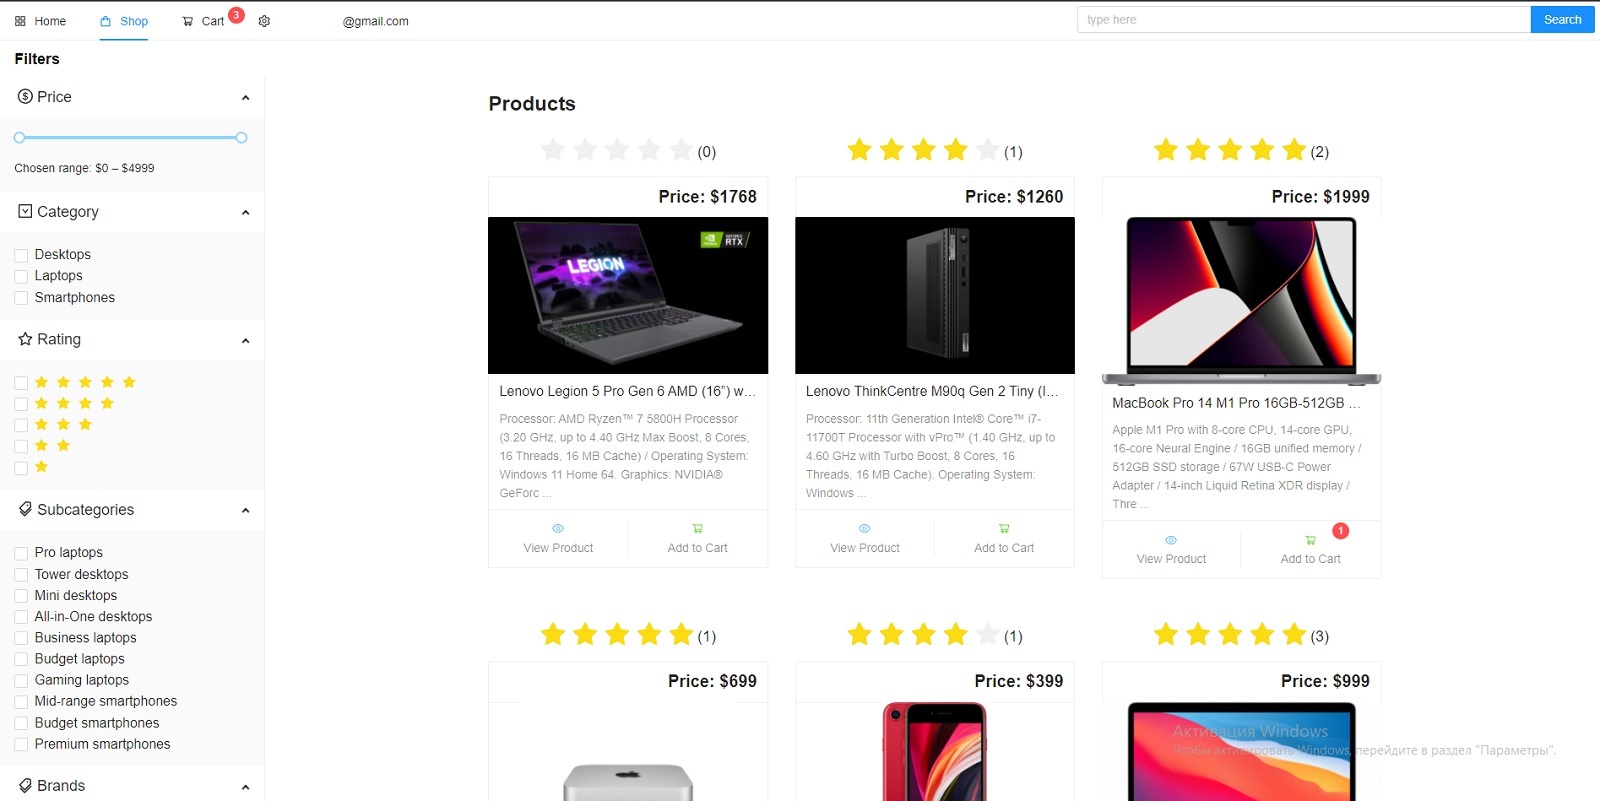Collapse the Price filter section
1600x801 pixels.
pos(246,96)
